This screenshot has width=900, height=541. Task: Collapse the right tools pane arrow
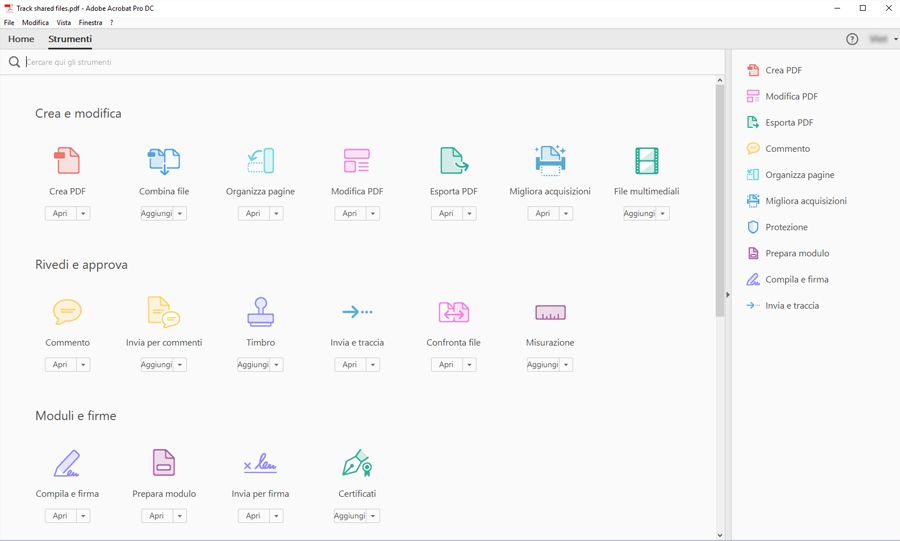click(x=727, y=295)
